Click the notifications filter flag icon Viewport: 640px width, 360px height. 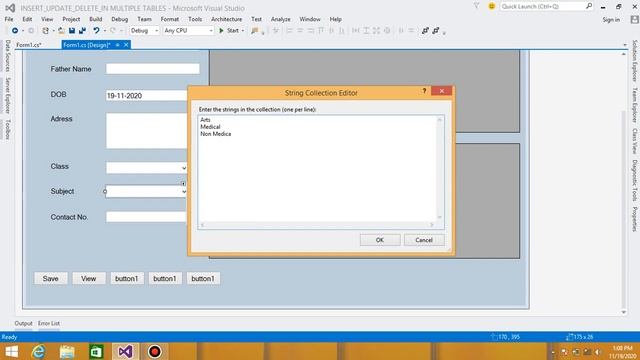pyautogui.click(x=476, y=6)
